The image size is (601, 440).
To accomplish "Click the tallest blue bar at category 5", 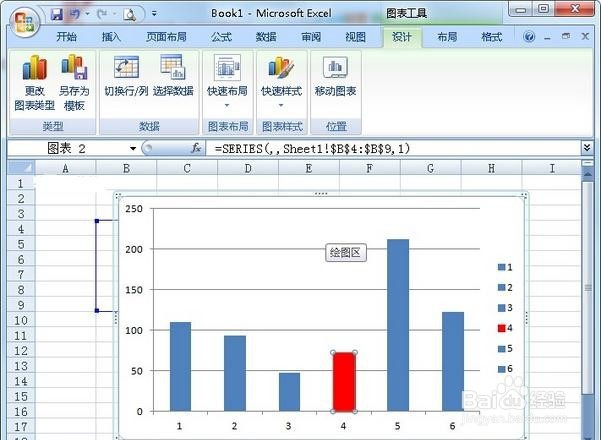I will click(x=398, y=325).
